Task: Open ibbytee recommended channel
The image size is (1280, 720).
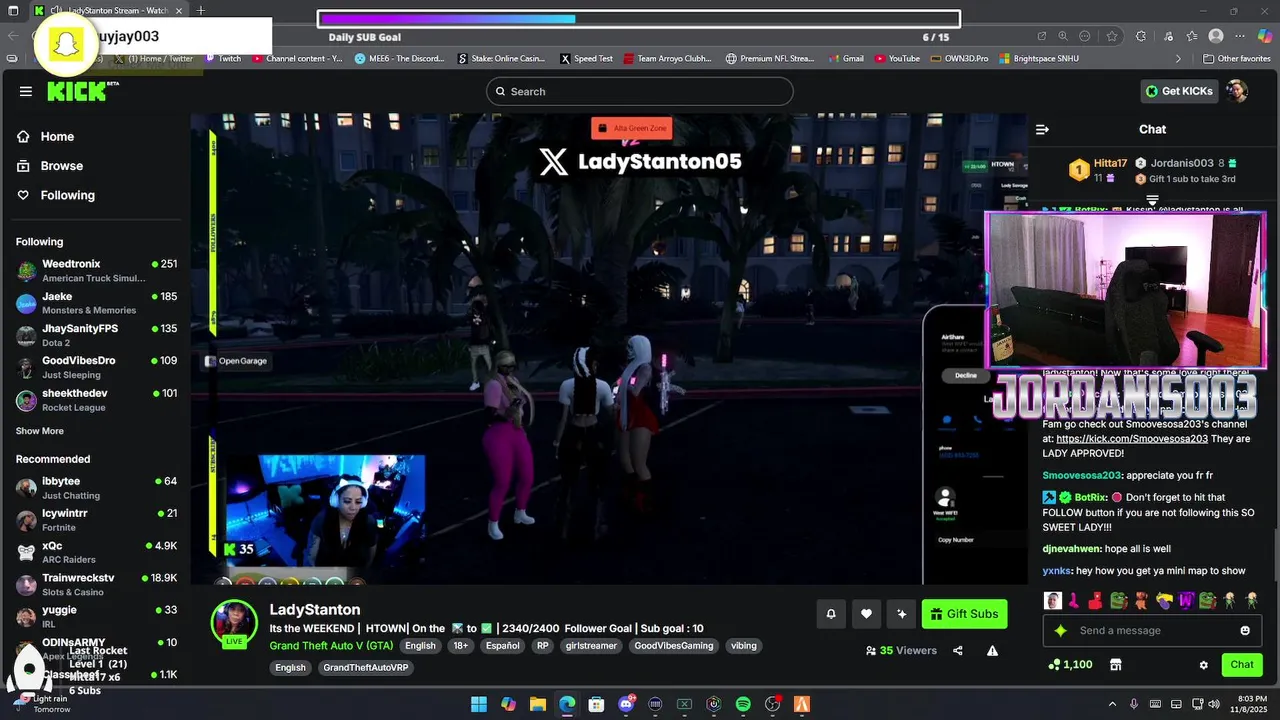Action: click(97, 488)
